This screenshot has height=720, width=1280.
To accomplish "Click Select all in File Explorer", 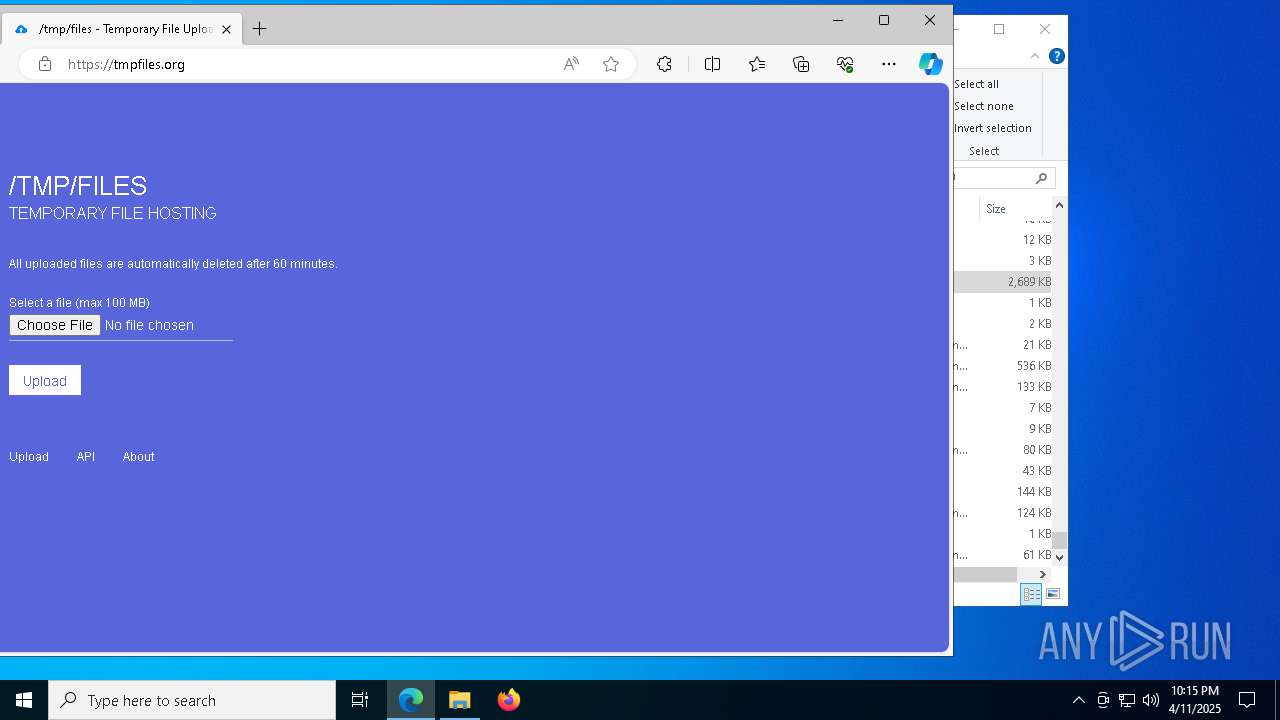I will point(976,84).
